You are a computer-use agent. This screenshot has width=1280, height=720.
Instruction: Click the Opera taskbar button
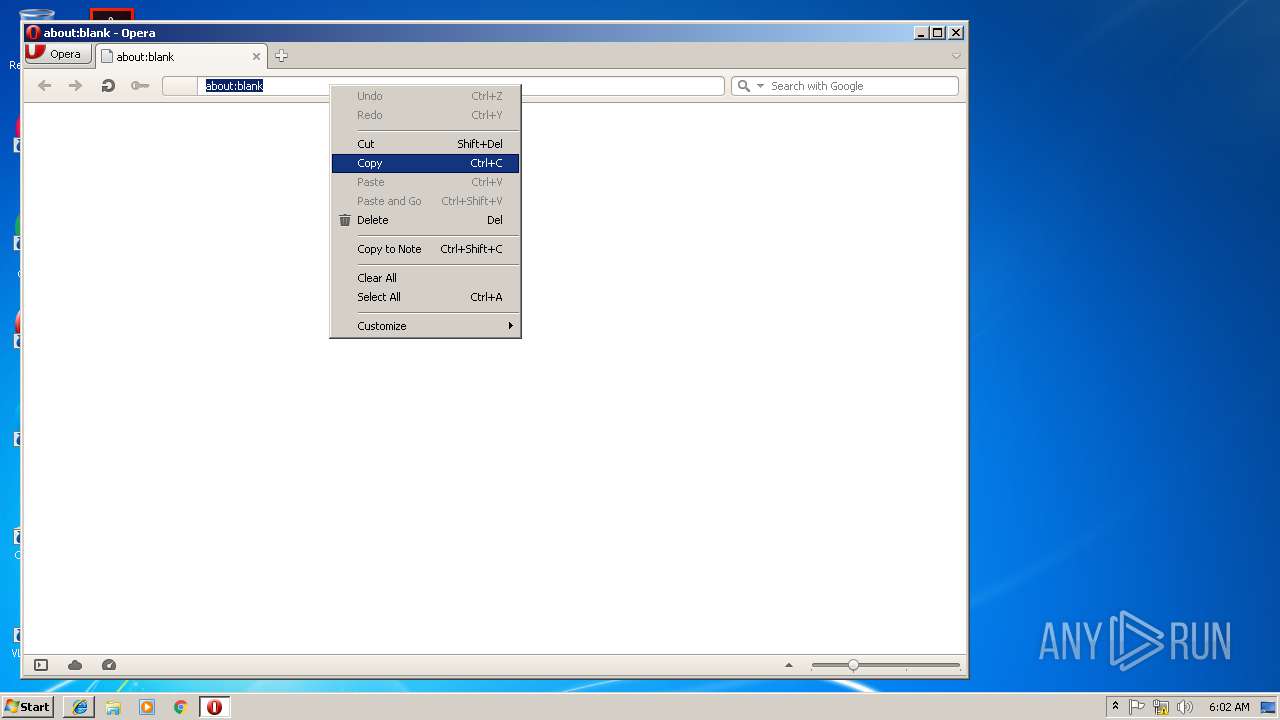[x=214, y=707]
